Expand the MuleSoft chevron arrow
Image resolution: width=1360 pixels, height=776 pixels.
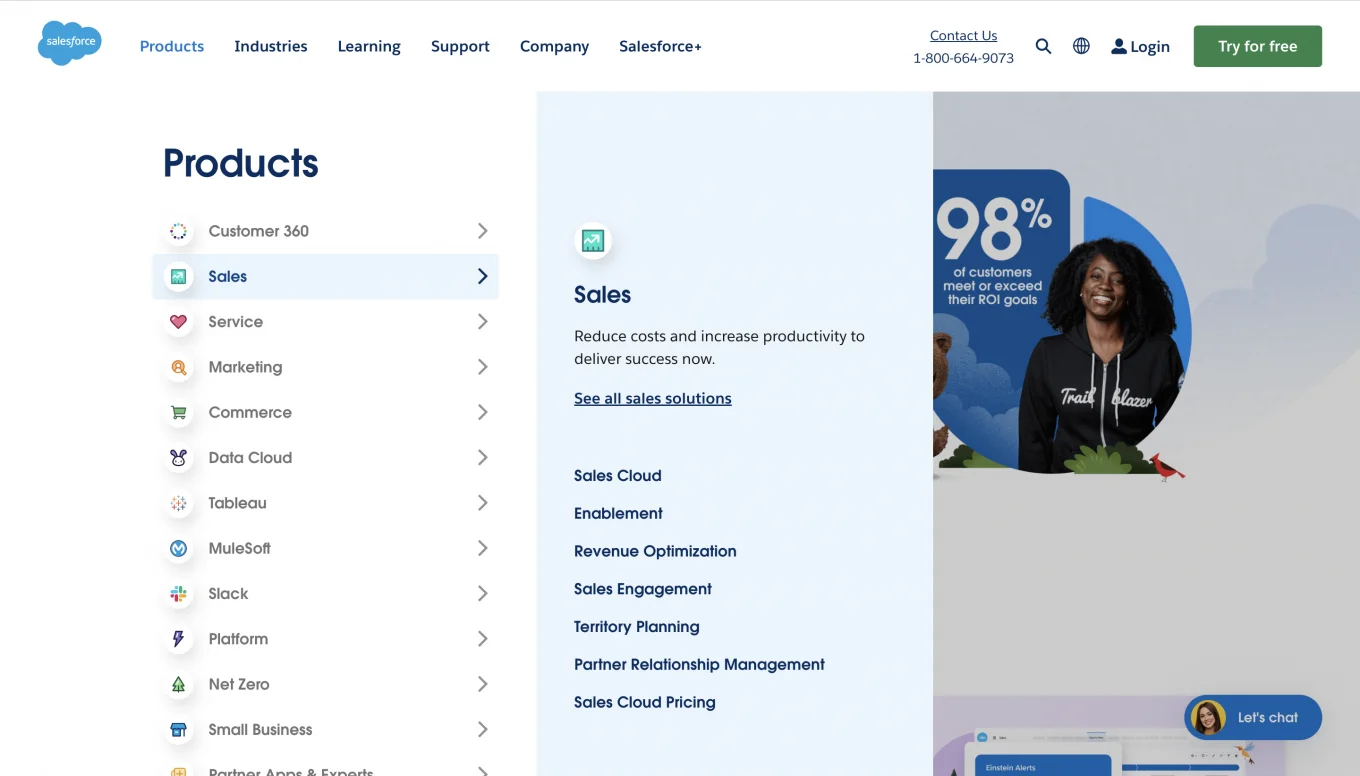[482, 548]
